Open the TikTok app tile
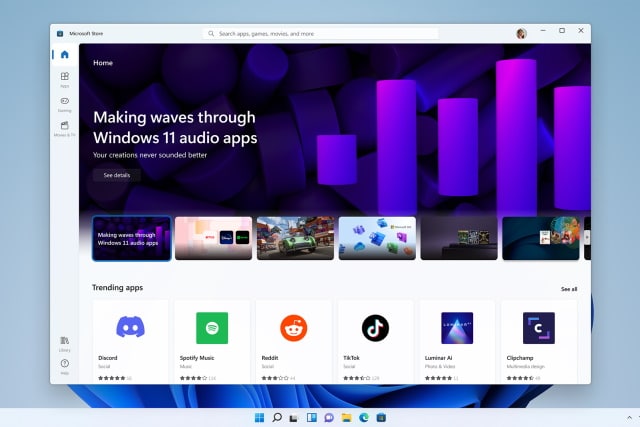Image resolution: width=640 pixels, height=427 pixels. 375,340
